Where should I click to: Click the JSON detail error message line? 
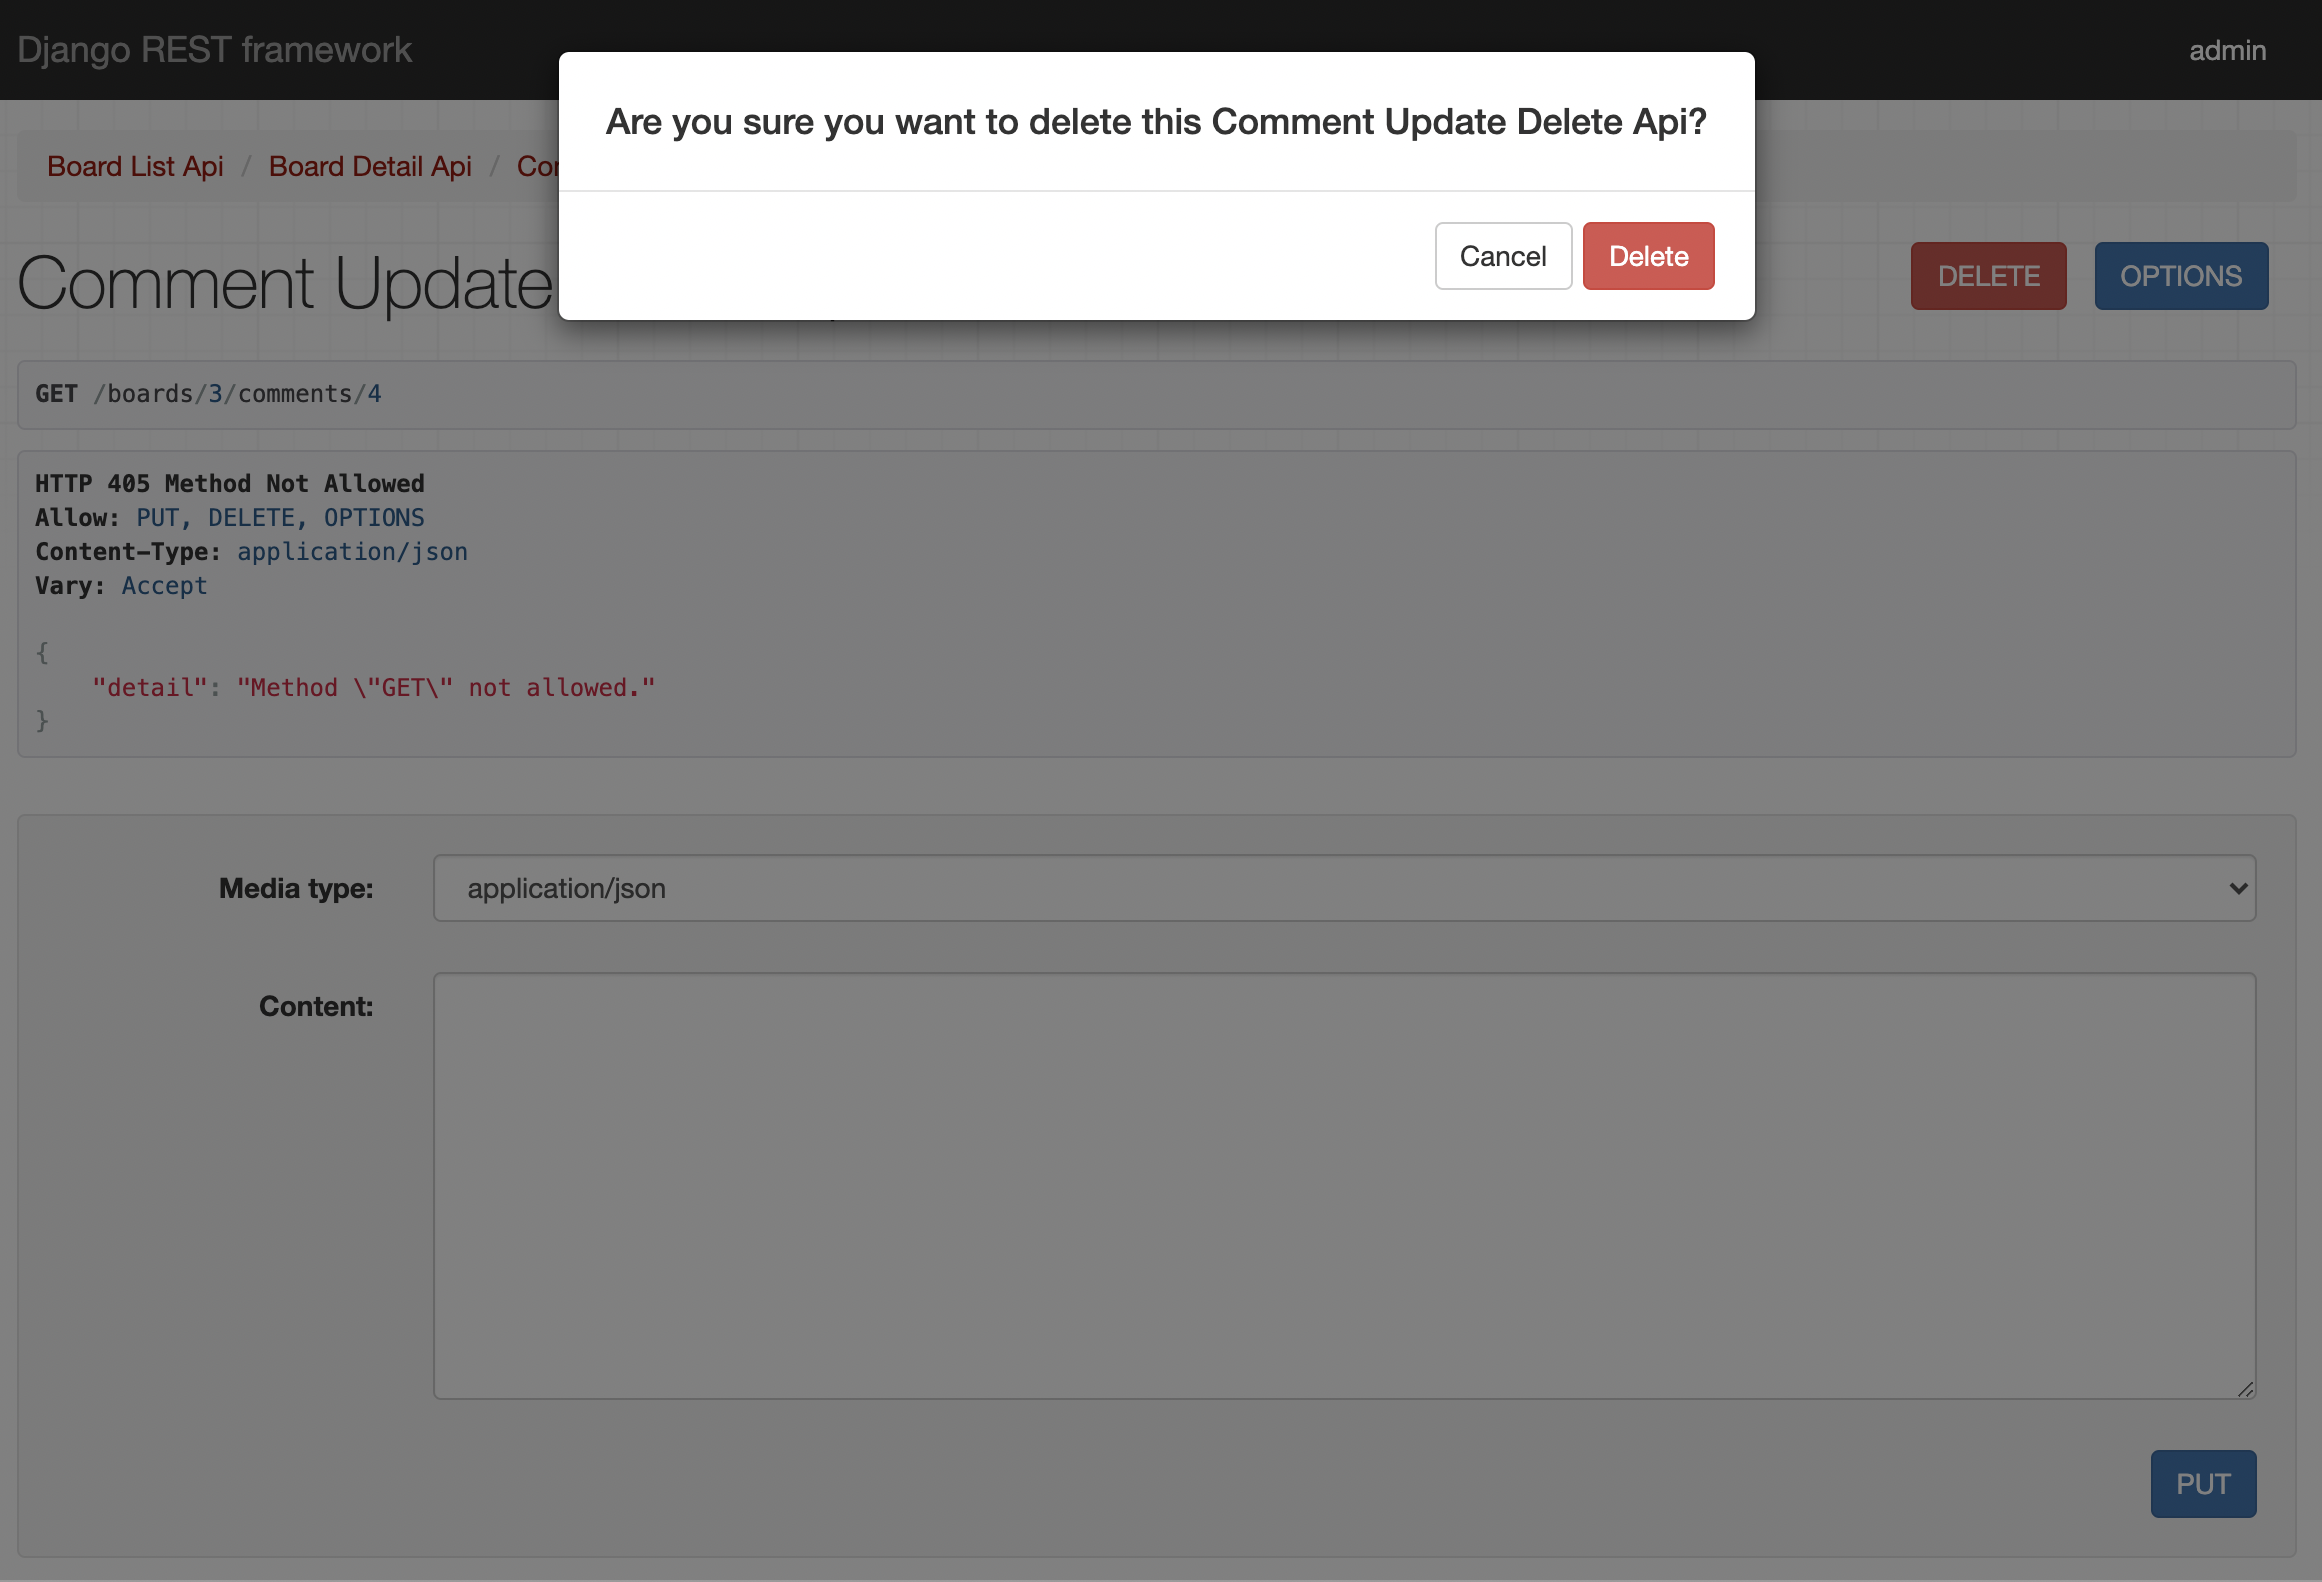373,688
